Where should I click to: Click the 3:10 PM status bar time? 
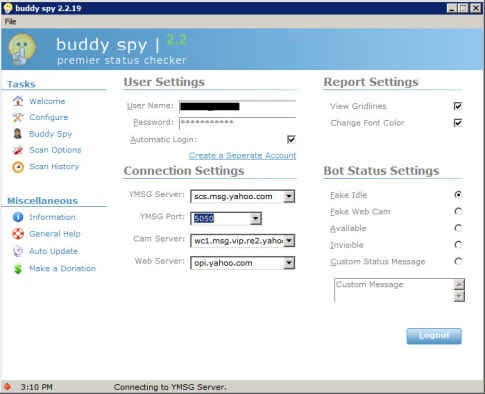[37, 387]
